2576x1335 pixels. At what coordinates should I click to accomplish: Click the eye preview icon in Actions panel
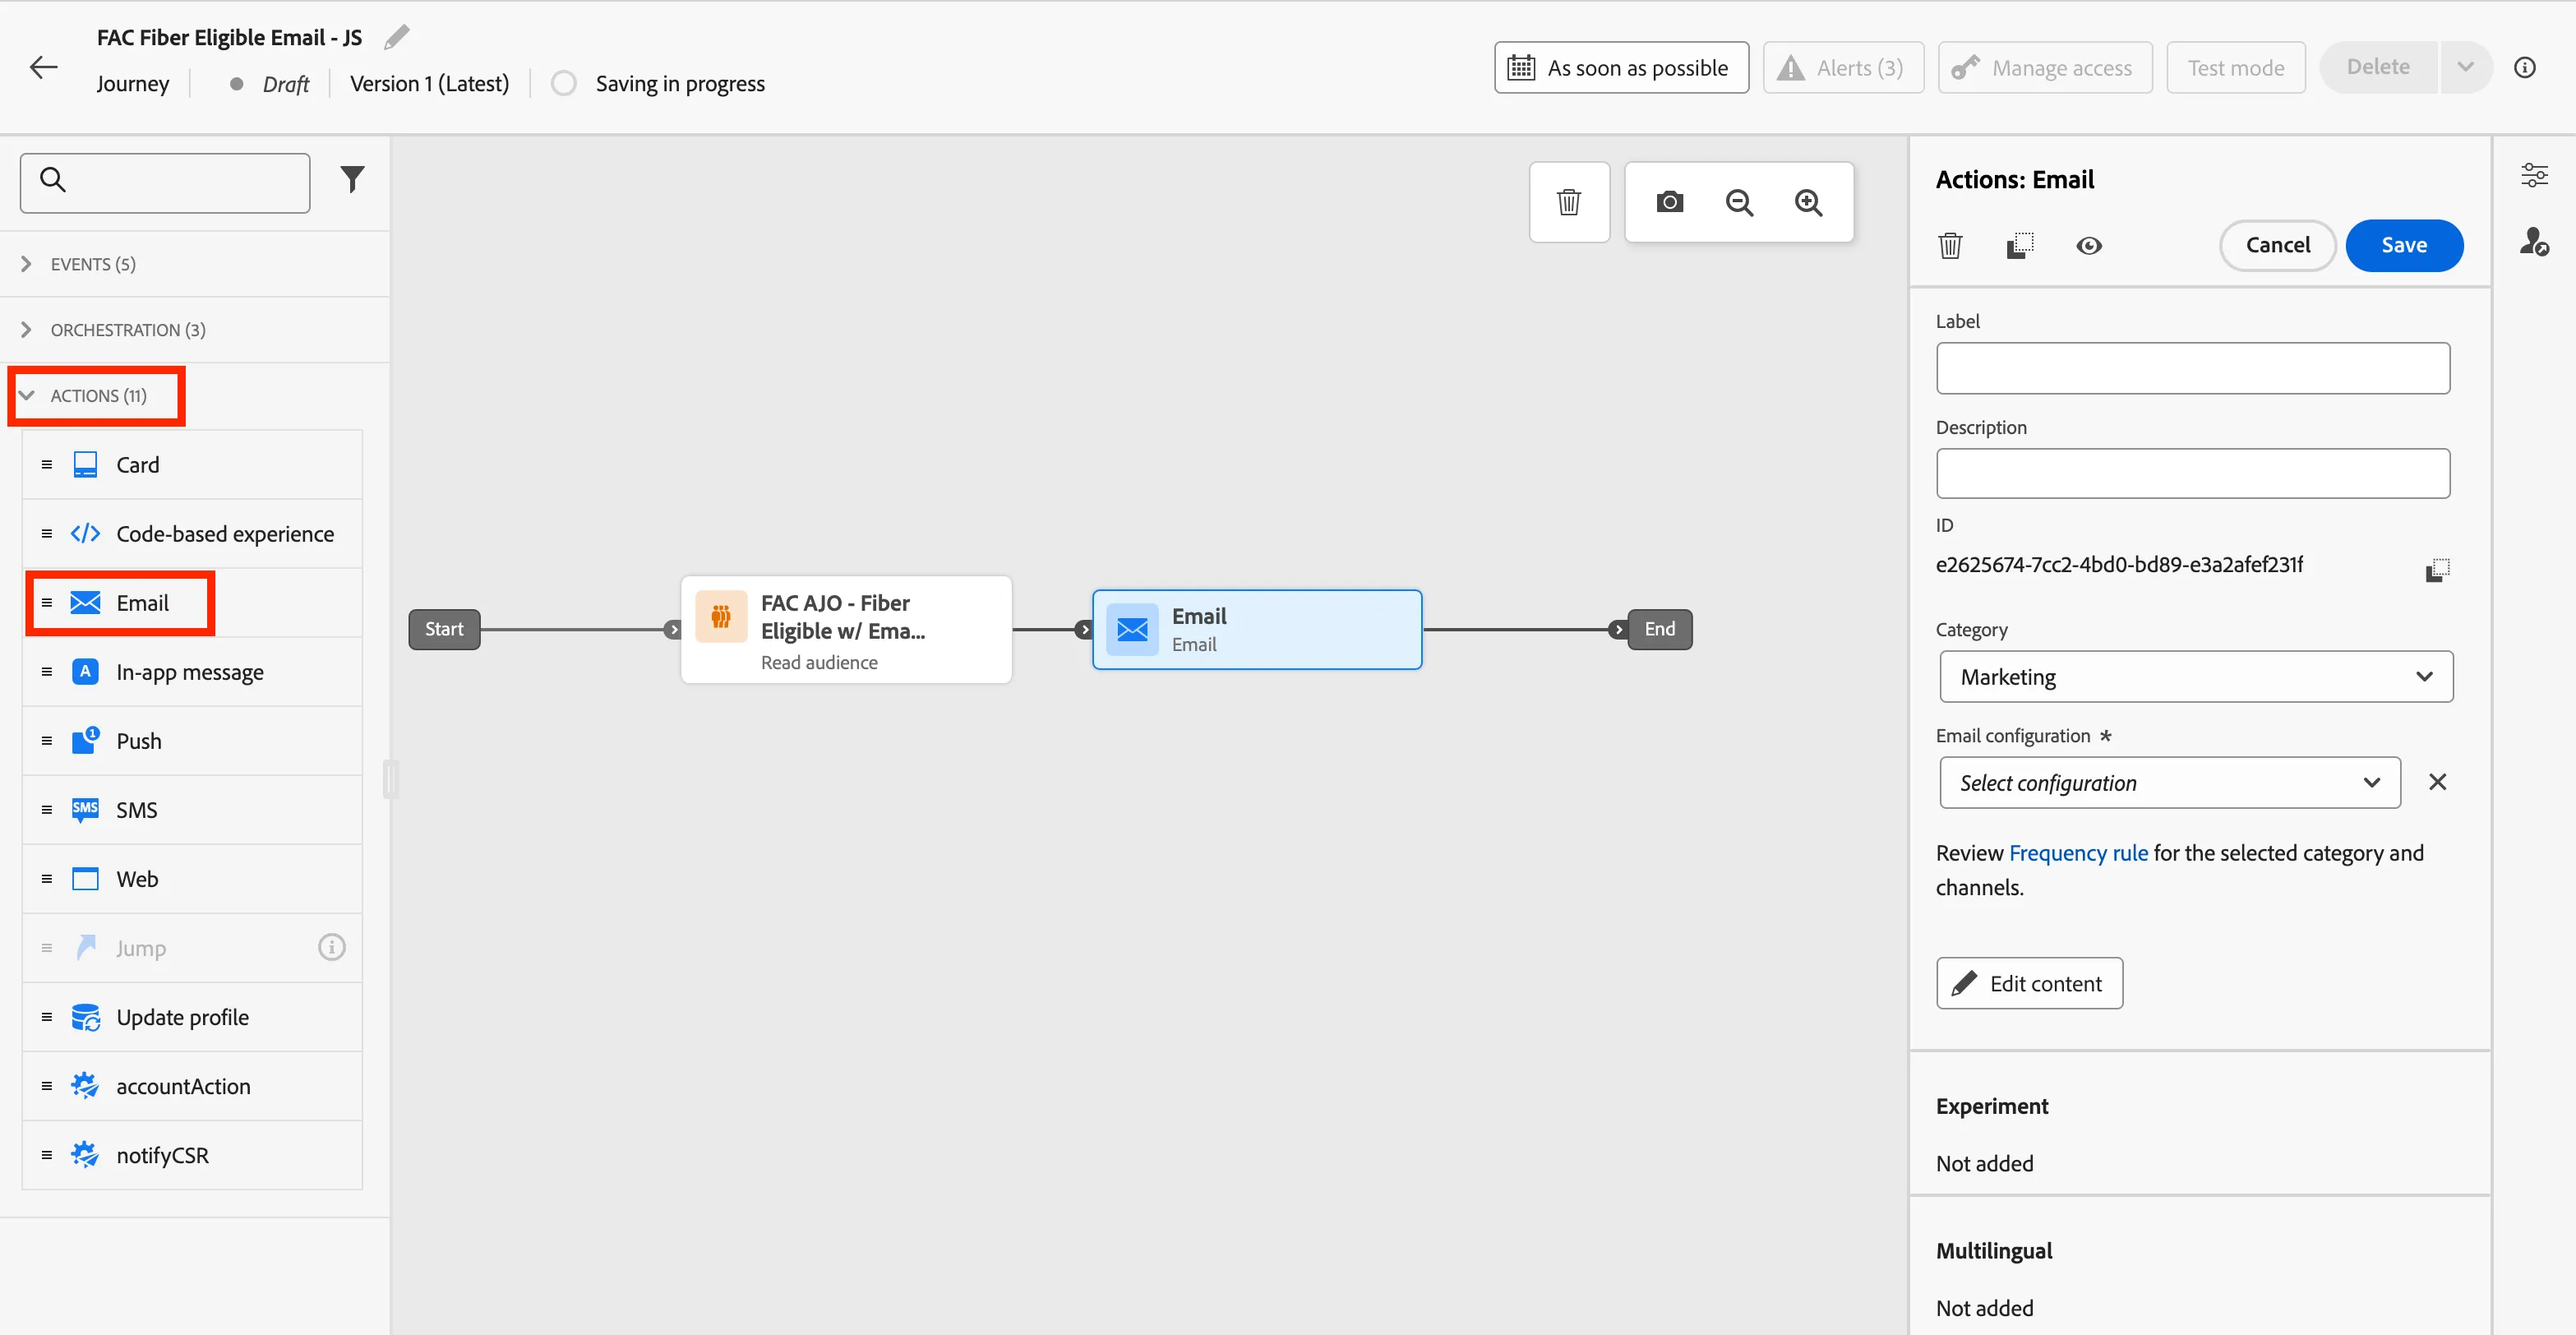(2089, 246)
